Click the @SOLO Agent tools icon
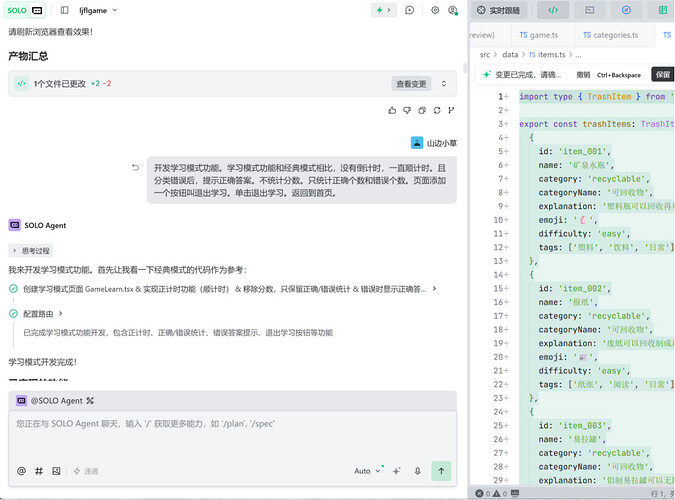Viewport: 675px width, 500px height. (90, 401)
